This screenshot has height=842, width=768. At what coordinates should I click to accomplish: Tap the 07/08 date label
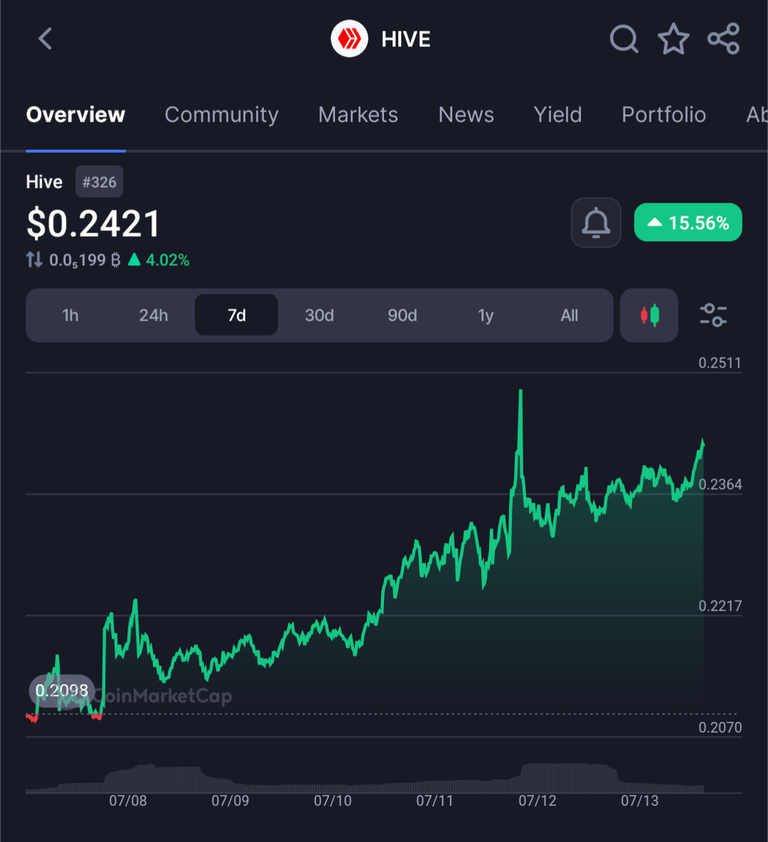[128, 801]
